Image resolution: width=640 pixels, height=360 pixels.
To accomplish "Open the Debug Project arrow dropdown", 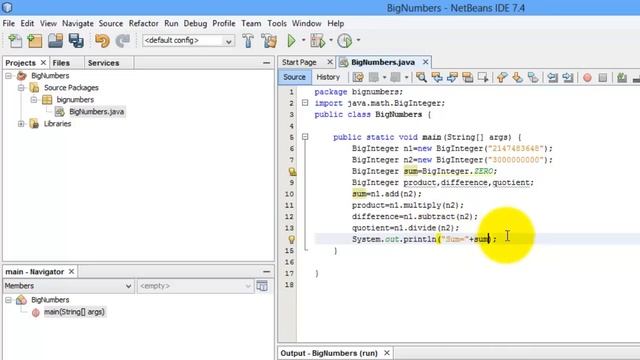I will point(331,40).
